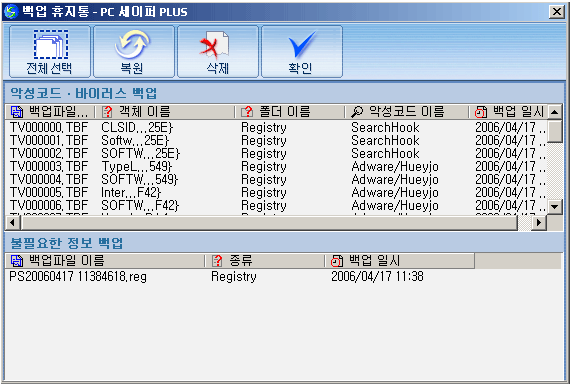
Task: Sort by 객체 이름 column header
Action: [x=164, y=112]
